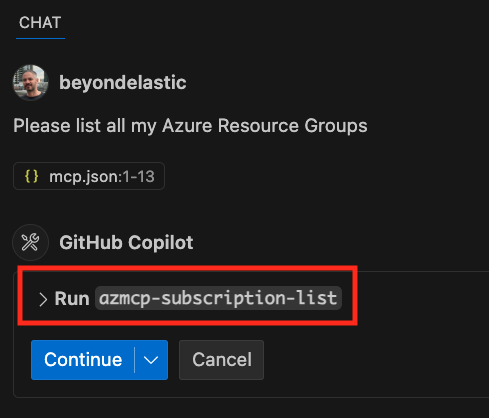Click the blue Continue button
Viewport: 489px width, 418px height.
tap(83, 360)
